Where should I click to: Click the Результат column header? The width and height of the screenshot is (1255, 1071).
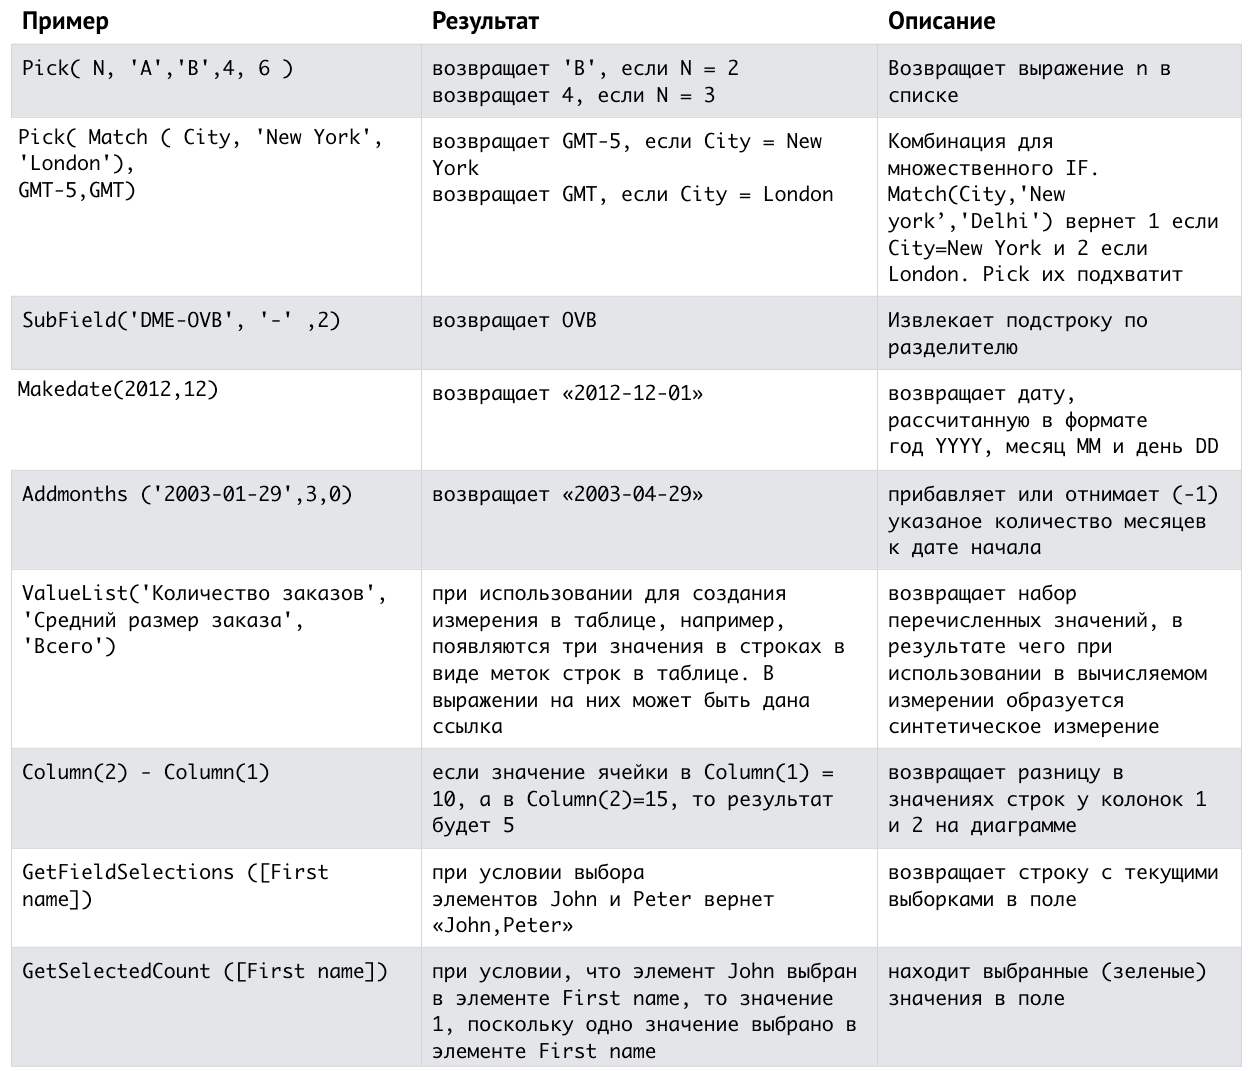tap(485, 21)
